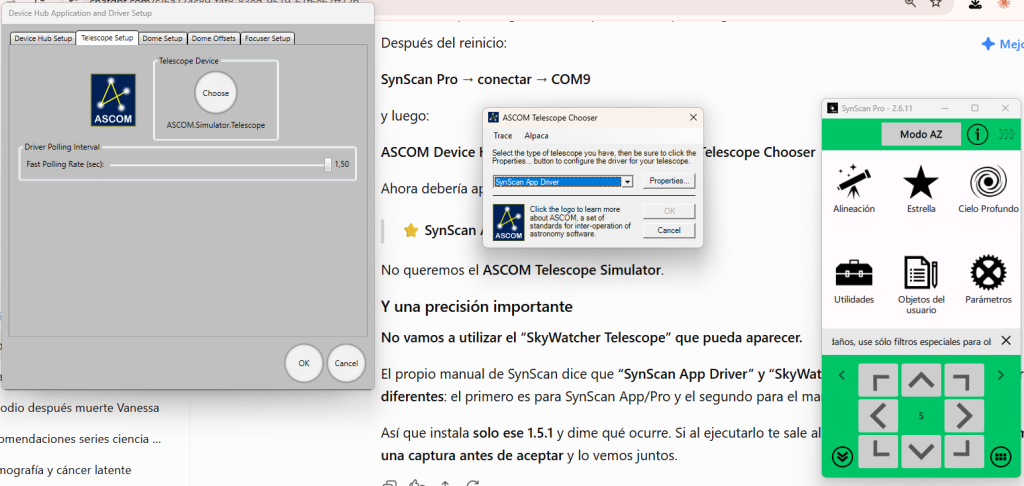This screenshot has height=486, width=1024.
Task: Click the Fast Polling Rate slider handle
Action: (328, 165)
